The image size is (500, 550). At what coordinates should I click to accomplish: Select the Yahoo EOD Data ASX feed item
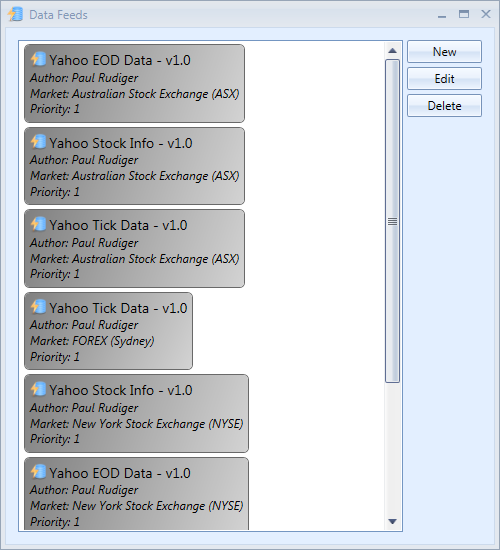pos(134,83)
